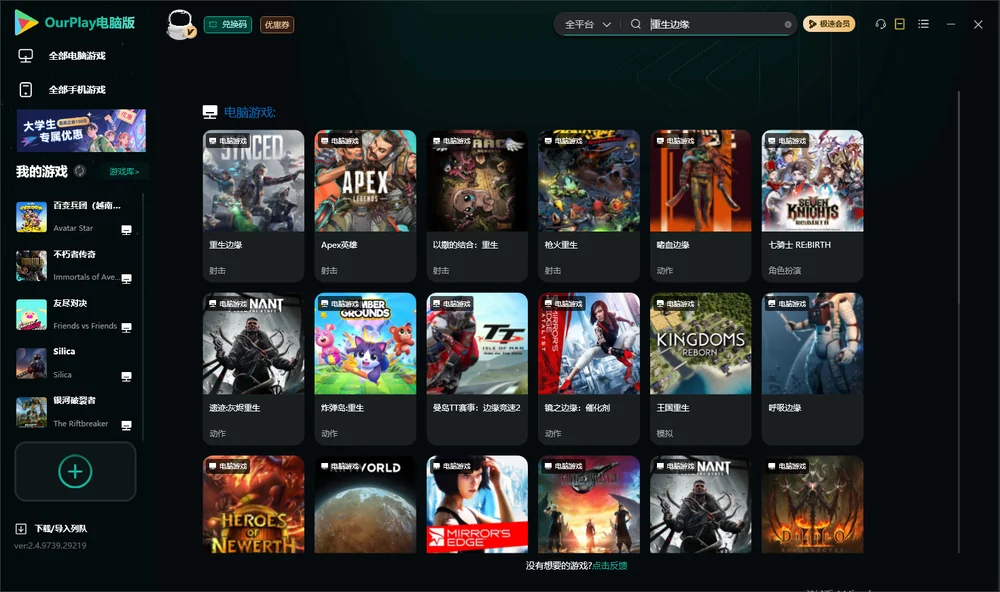Open the user avatar profile

click(x=180, y=24)
